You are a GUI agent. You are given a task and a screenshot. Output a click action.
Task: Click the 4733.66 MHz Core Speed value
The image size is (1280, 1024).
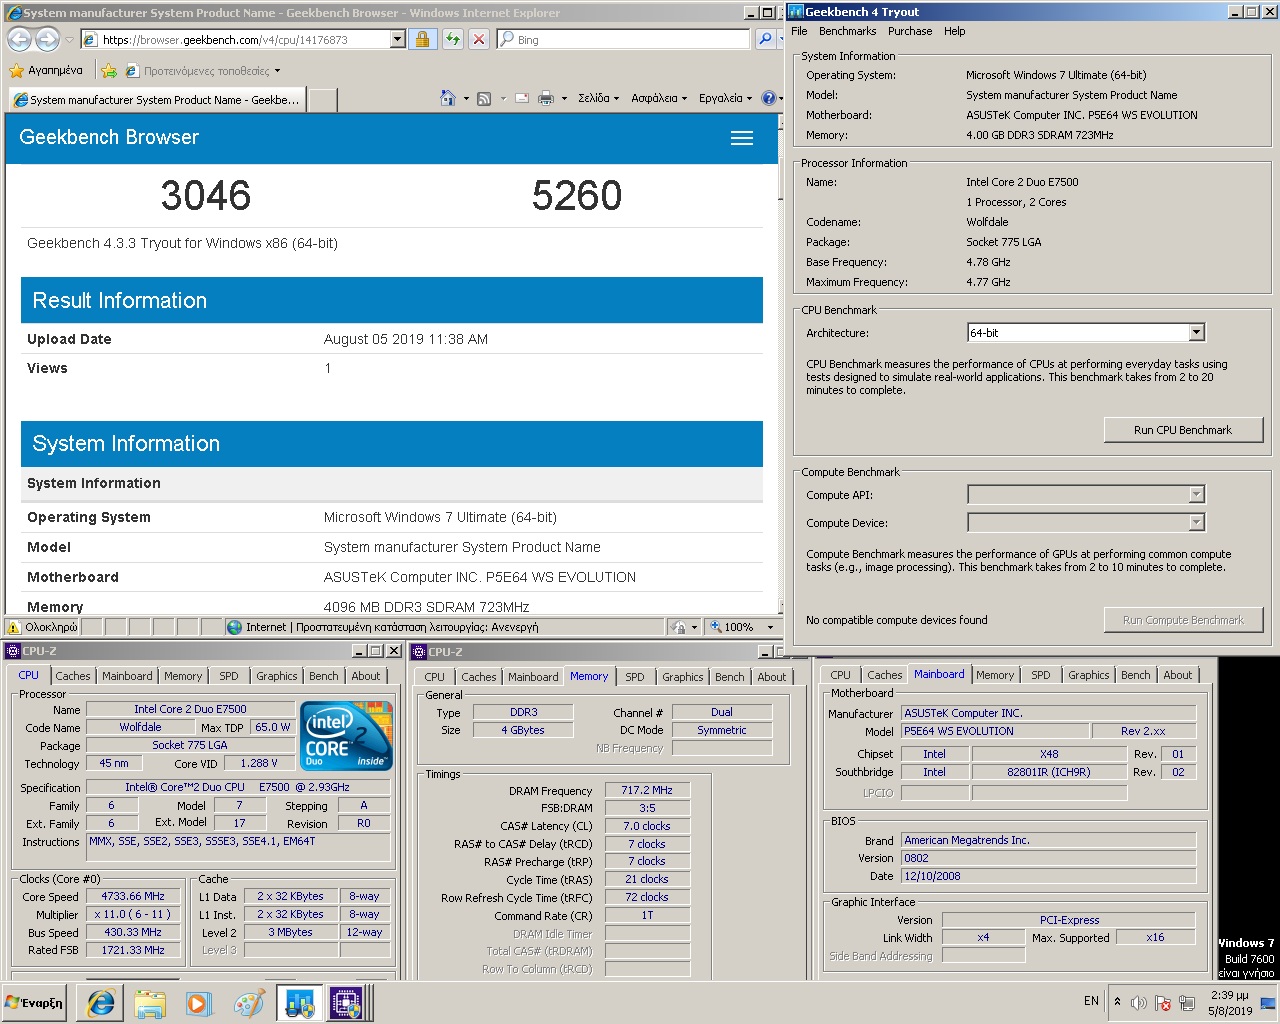133,897
